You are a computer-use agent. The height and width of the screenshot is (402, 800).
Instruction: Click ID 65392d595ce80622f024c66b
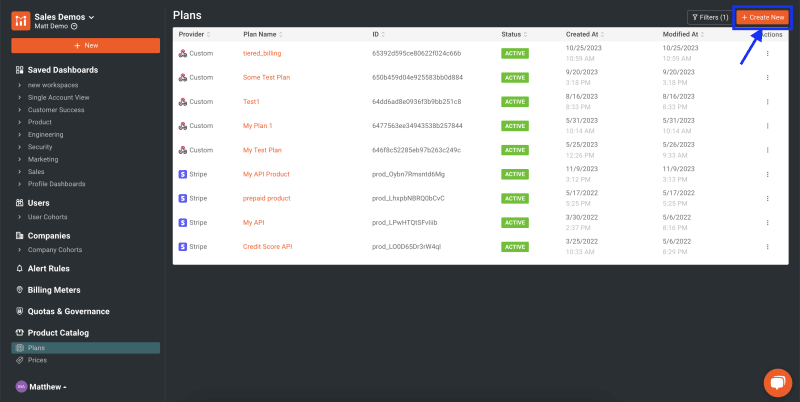click(416, 53)
